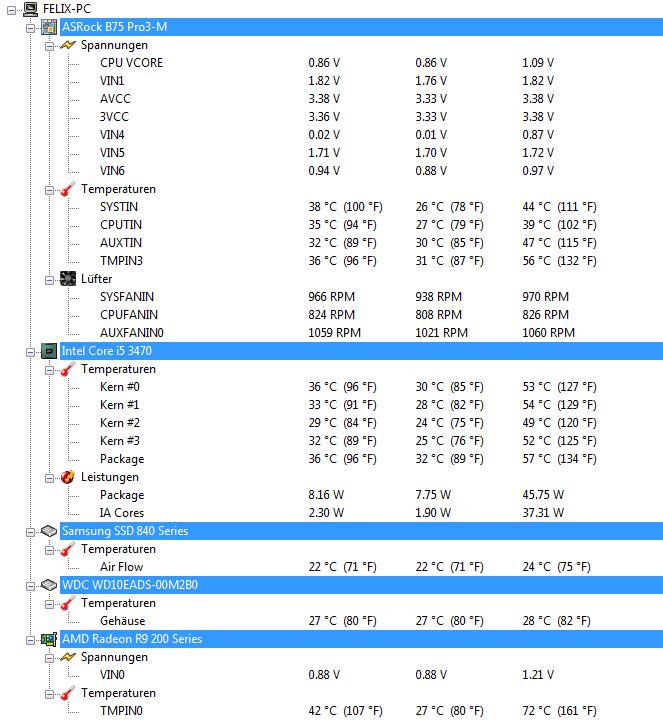This screenshot has width=663, height=724.
Task: Select the ASRock B75 Pro3-M row
Action: pyautogui.click(x=361, y=27)
